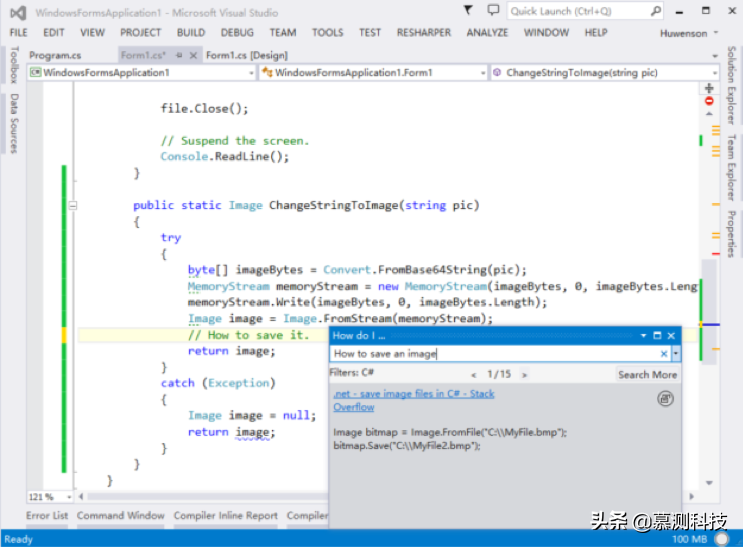Viewport: 743px width, 547px height.
Task: Open the Data Sources side panel
Action: point(14,124)
